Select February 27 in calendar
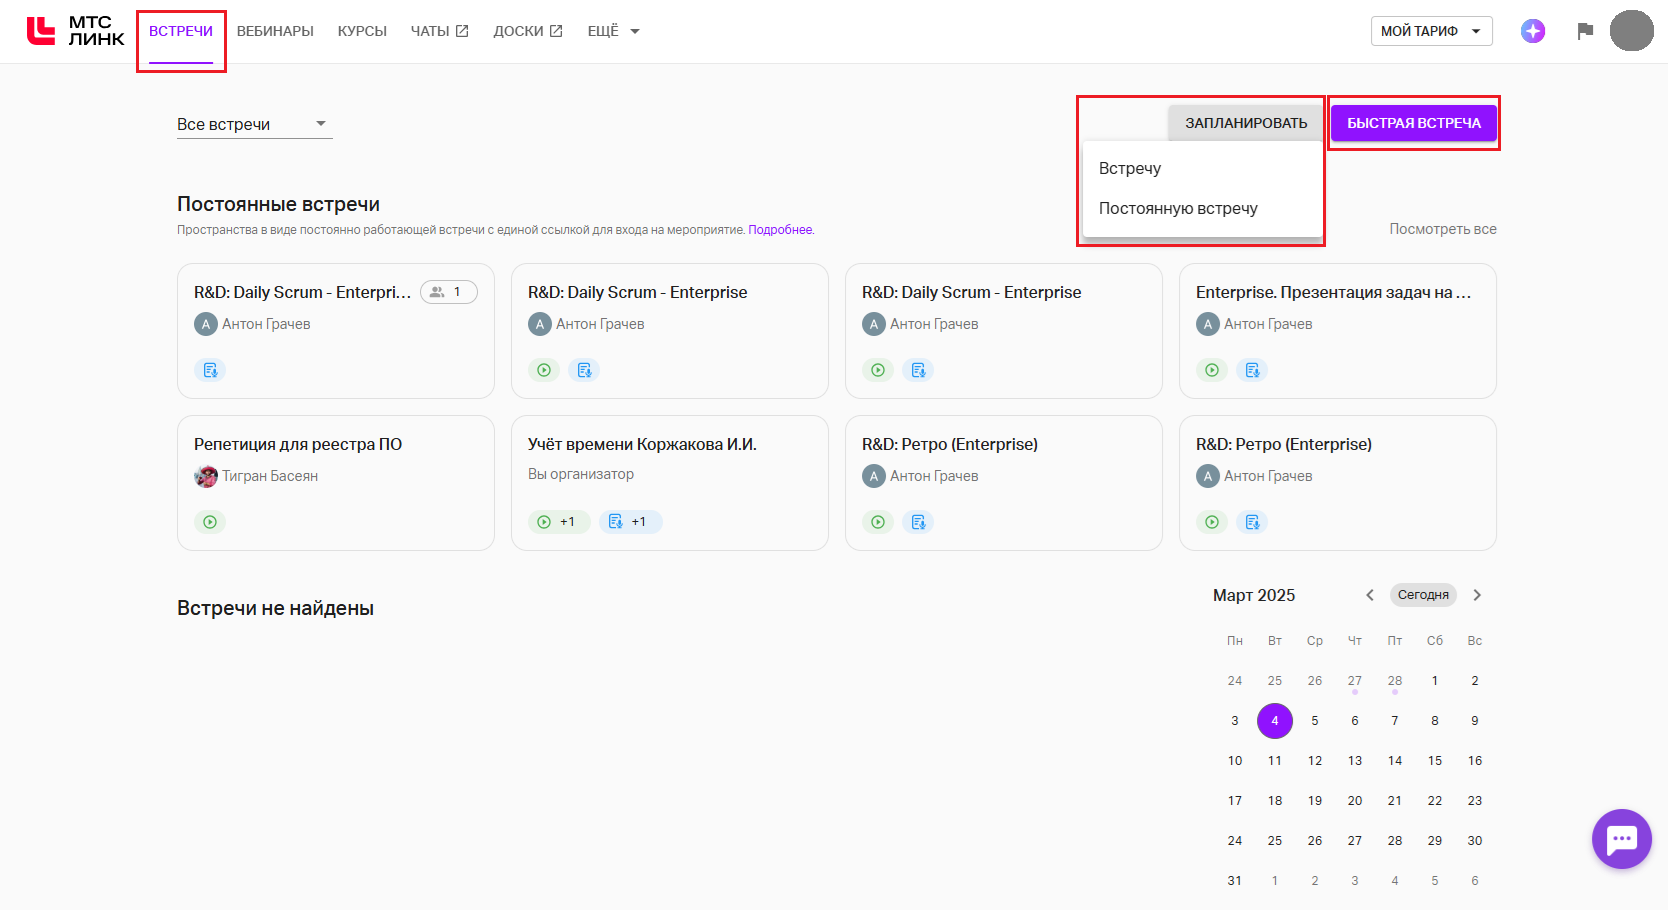The image size is (1668, 910). 1355,681
